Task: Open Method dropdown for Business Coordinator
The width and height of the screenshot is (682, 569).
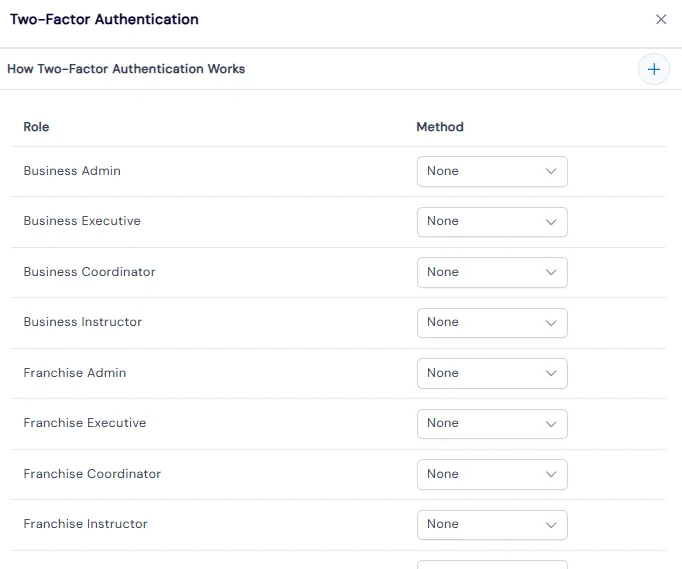Action: 492,272
